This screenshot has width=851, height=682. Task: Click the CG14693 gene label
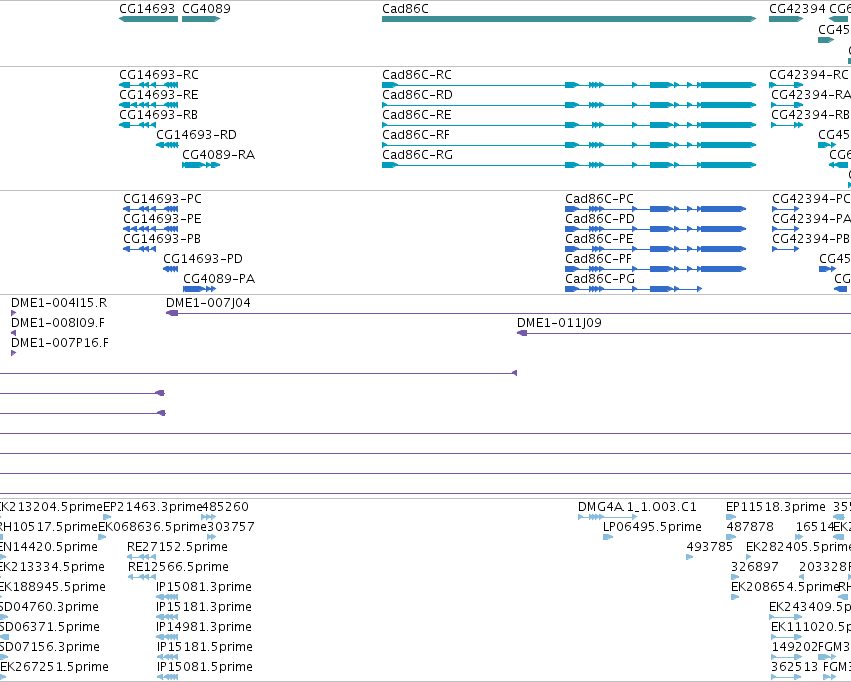[x=147, y=9]
